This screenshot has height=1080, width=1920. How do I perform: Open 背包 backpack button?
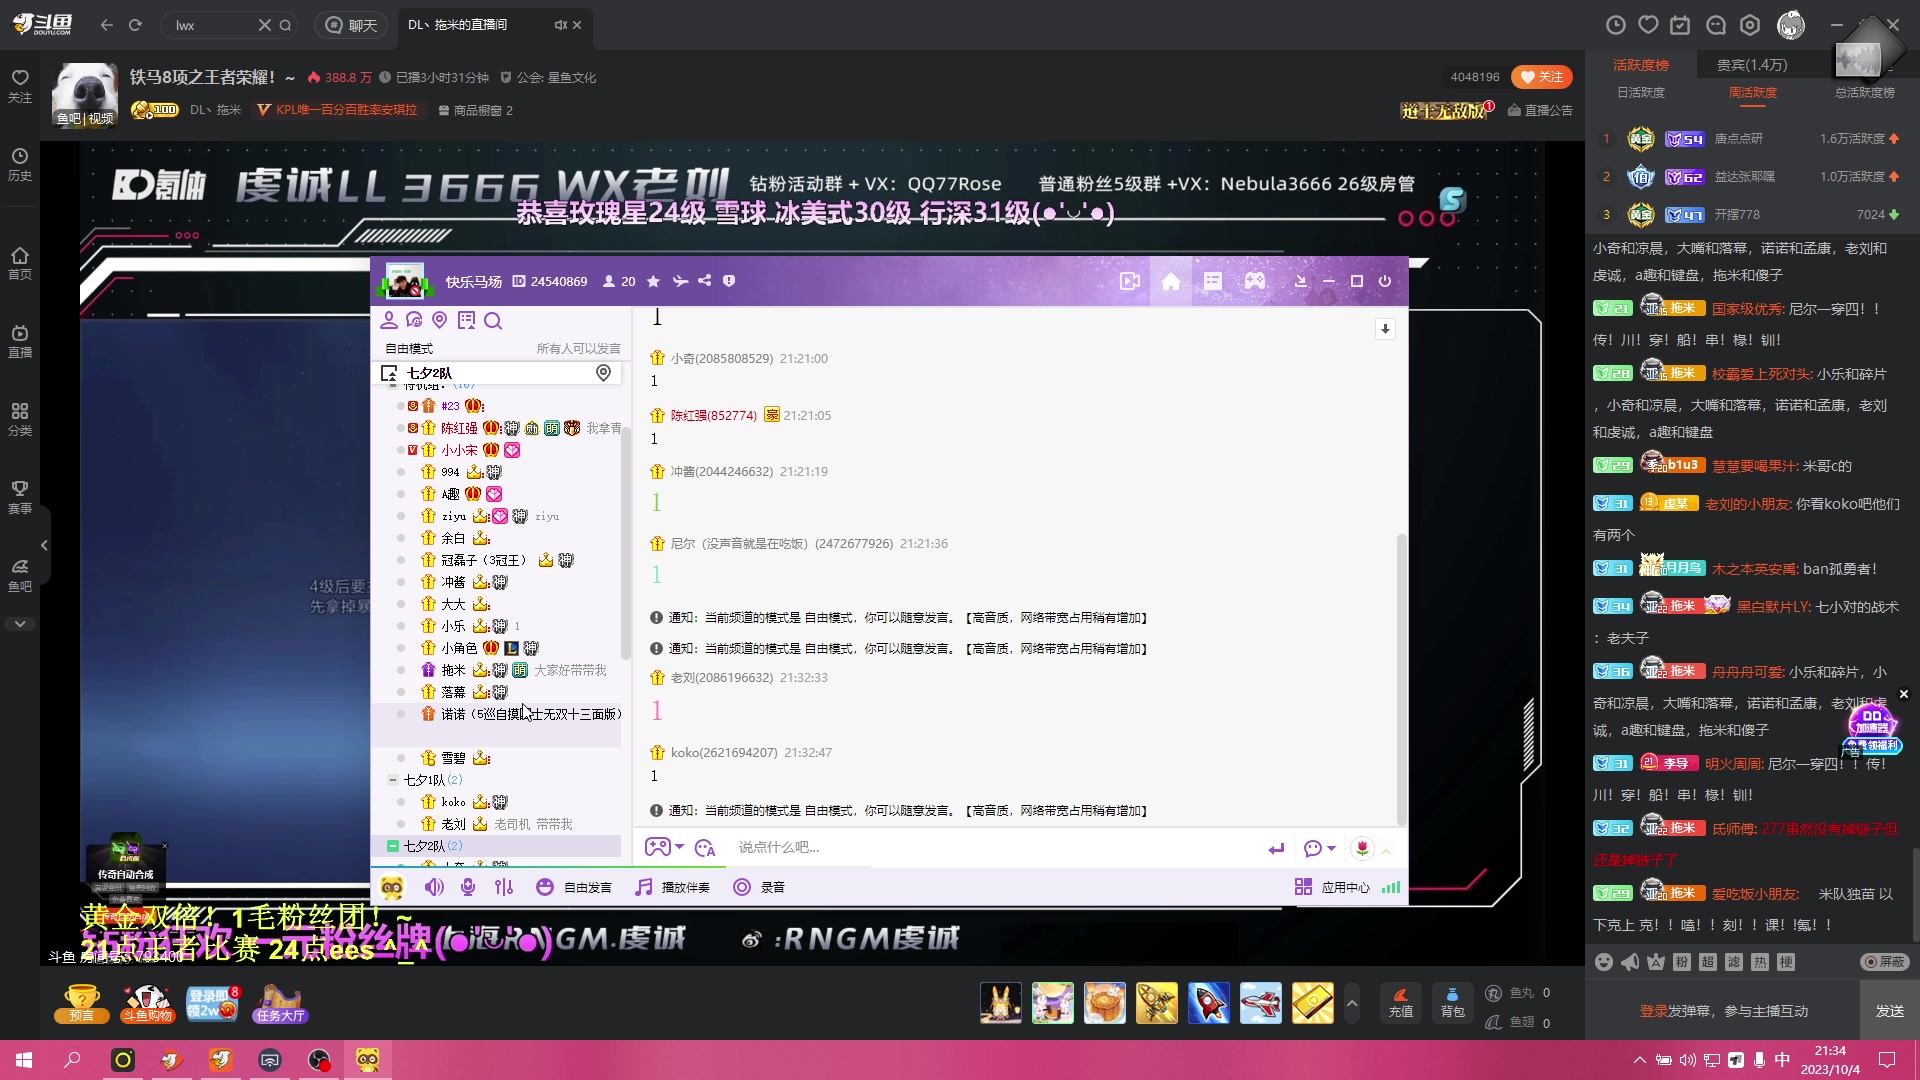(1453, 1003)
